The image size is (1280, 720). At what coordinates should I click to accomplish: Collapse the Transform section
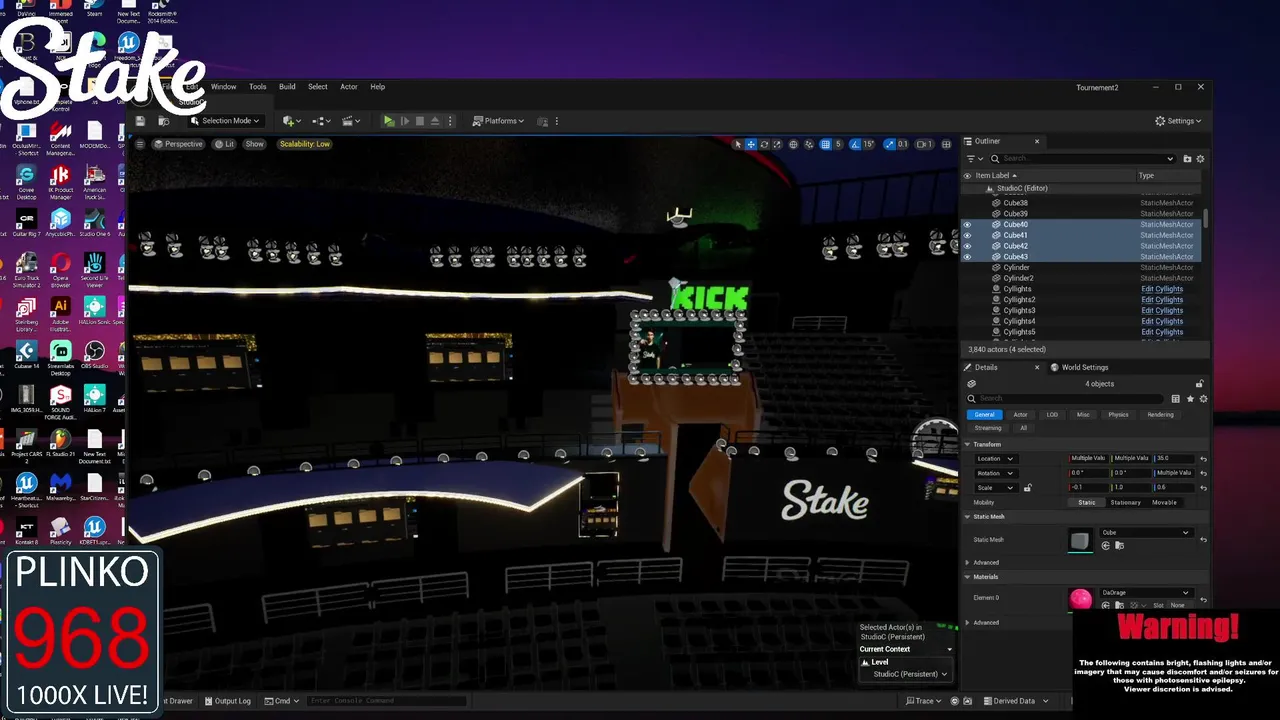[967, 444]
